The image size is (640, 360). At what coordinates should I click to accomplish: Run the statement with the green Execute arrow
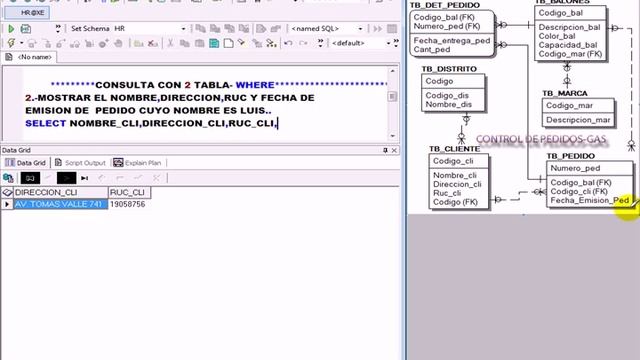point(11,29)
